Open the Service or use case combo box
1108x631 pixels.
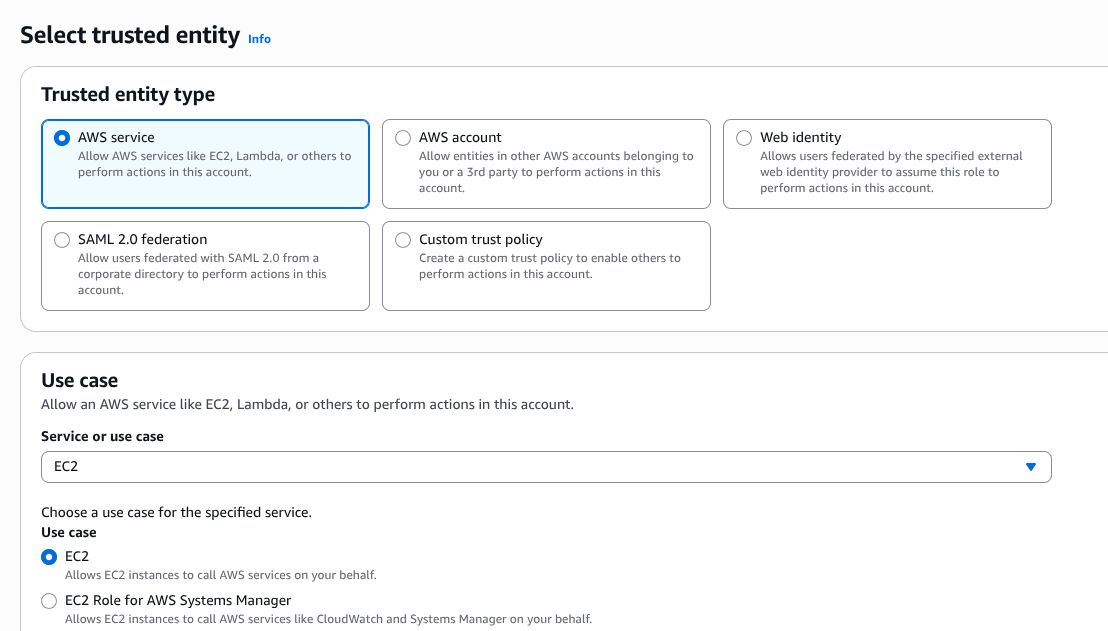coord(530,467)
